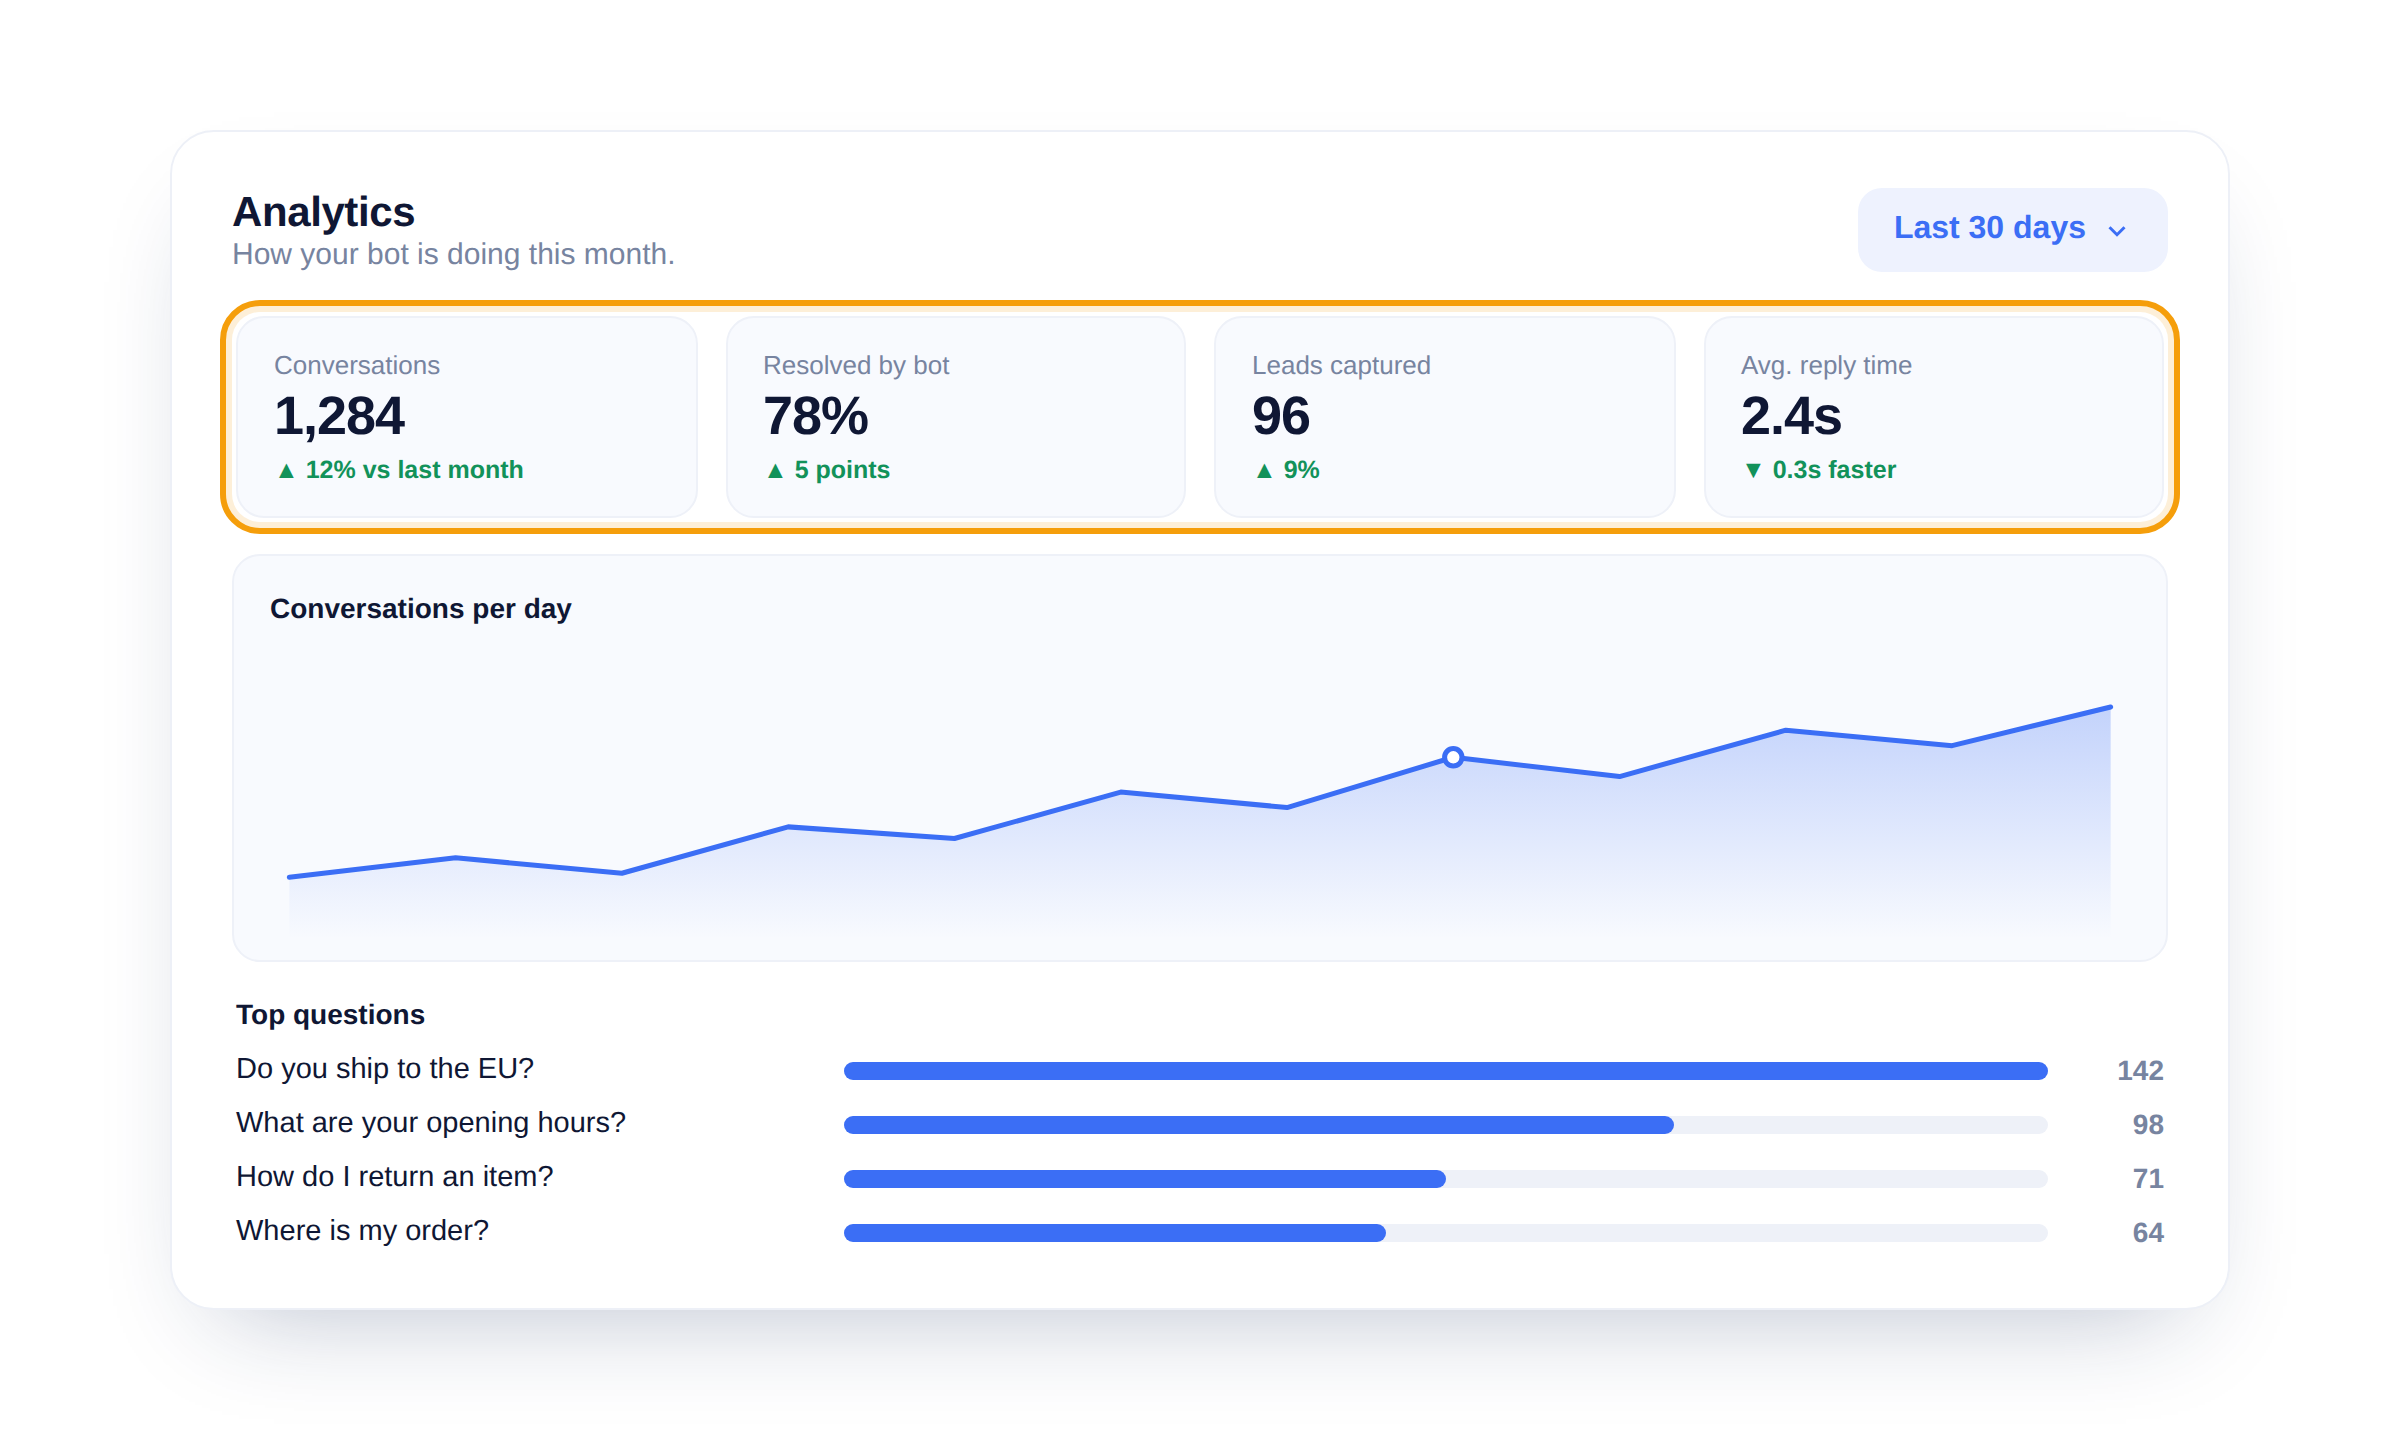Click the up arrow next to 9%

click(1264, 470)
